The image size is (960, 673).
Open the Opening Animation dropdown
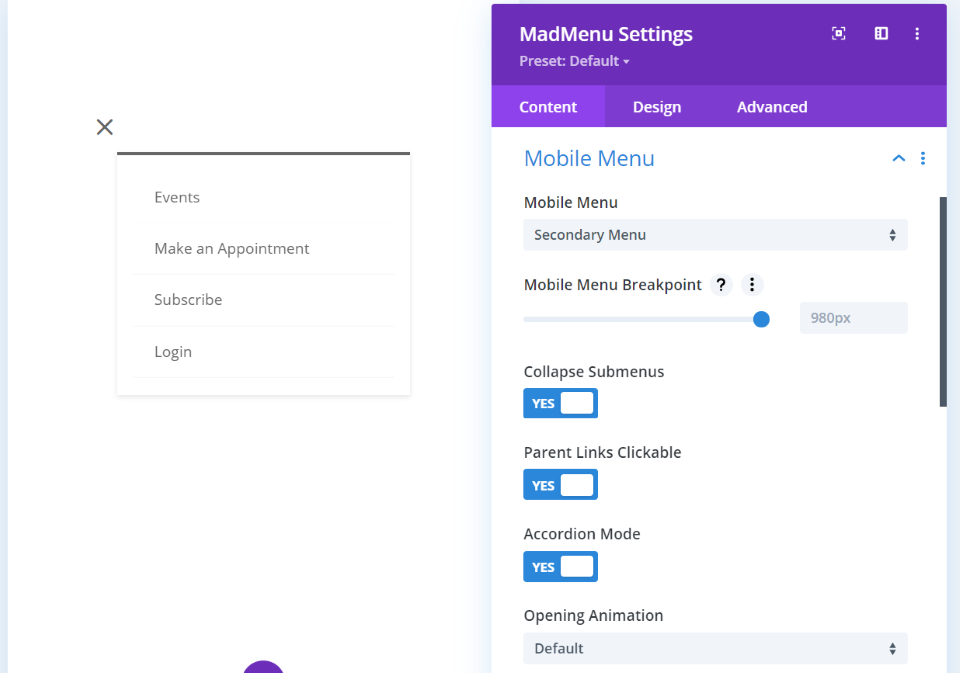coord(715,648)
